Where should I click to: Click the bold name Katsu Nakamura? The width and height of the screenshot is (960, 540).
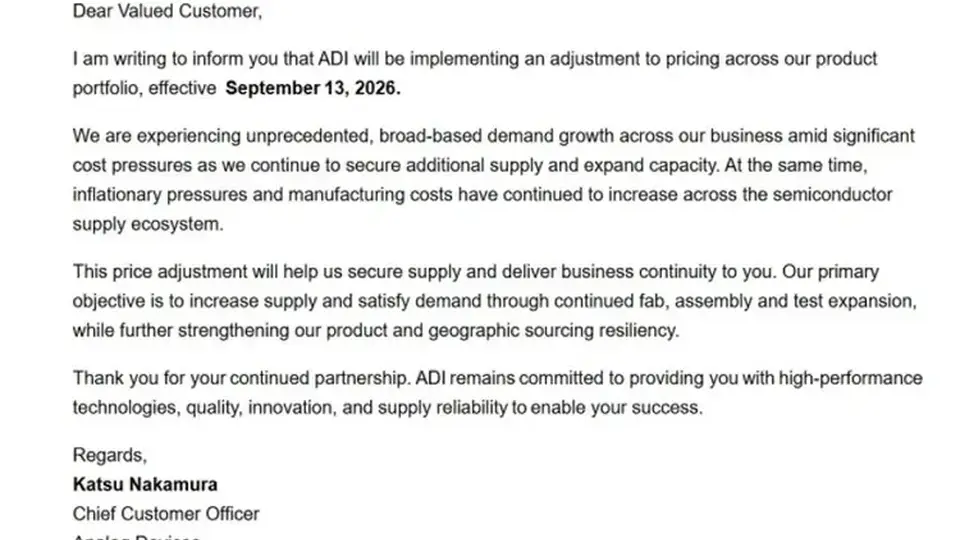[145, 484]
